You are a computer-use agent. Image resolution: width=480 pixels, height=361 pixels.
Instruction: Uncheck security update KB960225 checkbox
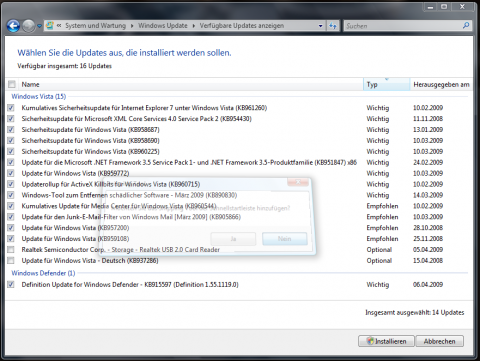point(11,151)
